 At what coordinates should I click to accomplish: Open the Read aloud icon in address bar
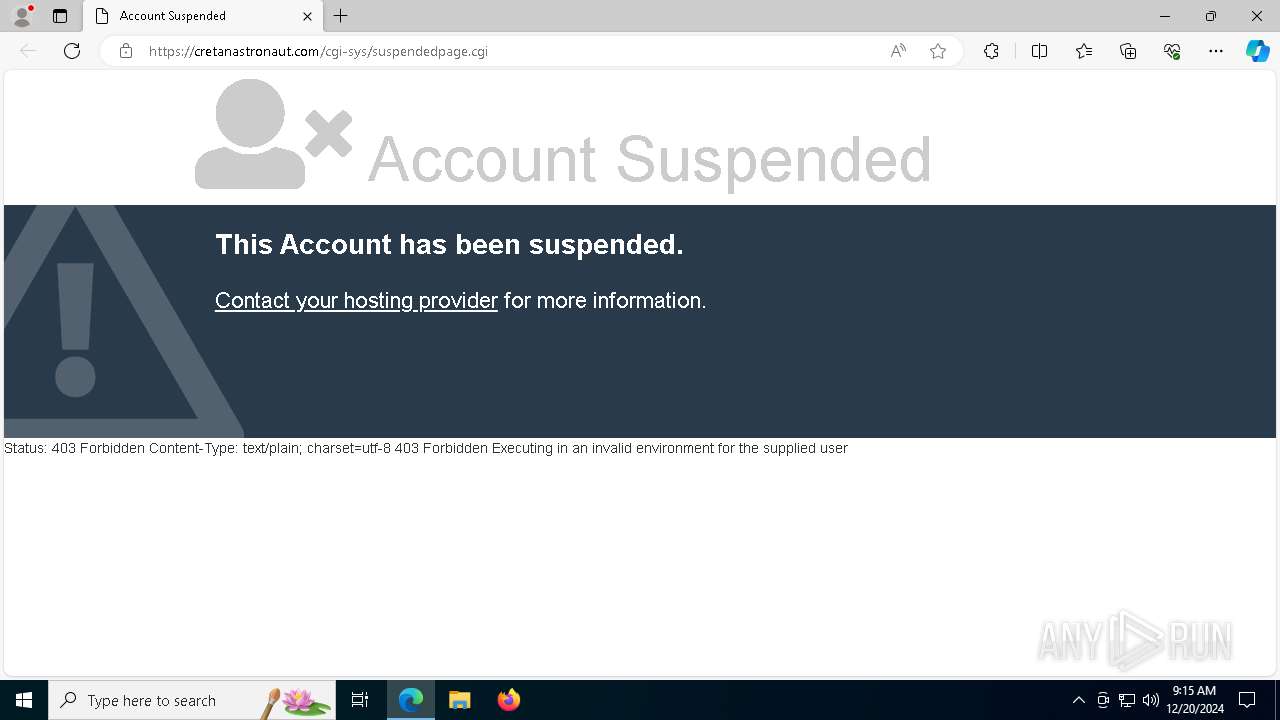(x=898, y=51)
